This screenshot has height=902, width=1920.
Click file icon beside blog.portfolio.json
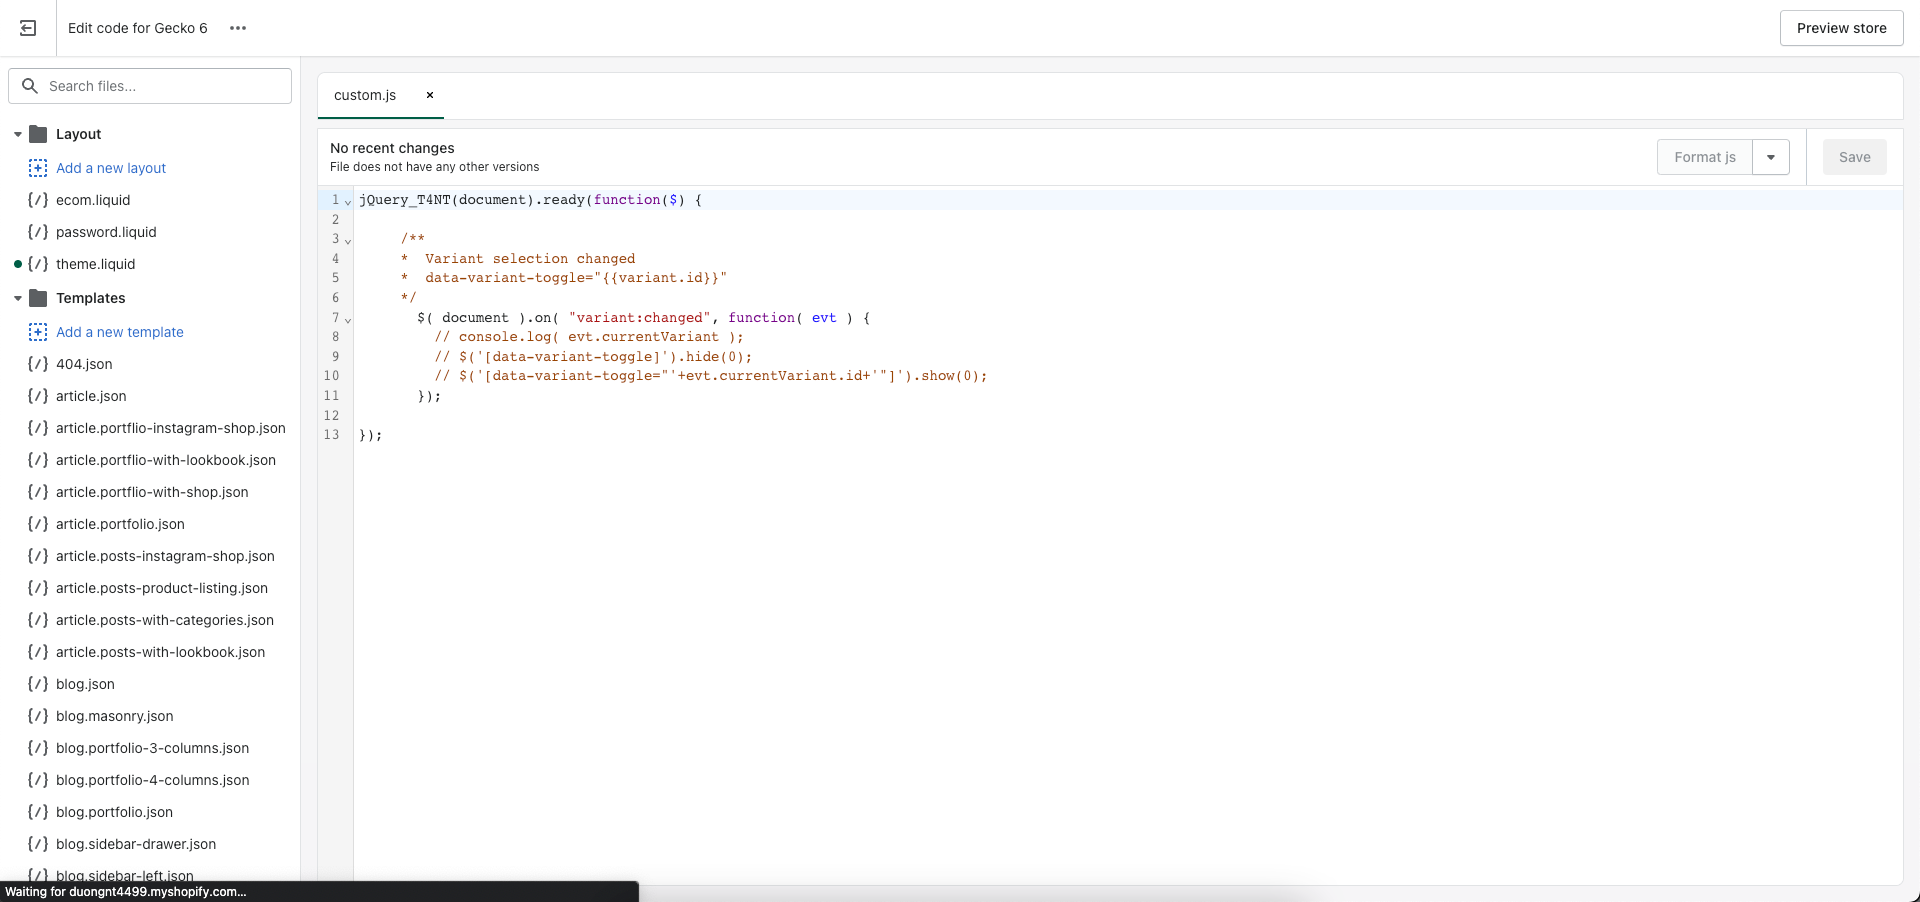38,812
